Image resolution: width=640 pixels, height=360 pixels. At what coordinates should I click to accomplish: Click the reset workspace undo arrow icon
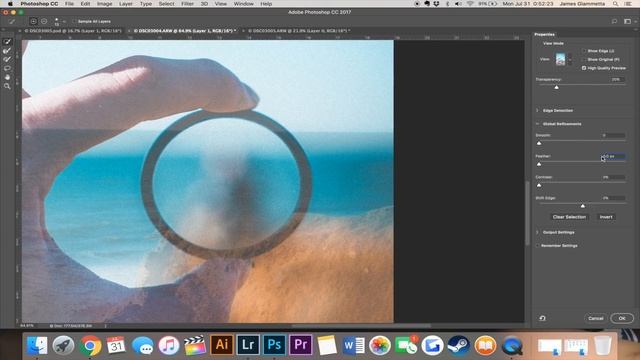pyautogui.click(x=542, y=318)
